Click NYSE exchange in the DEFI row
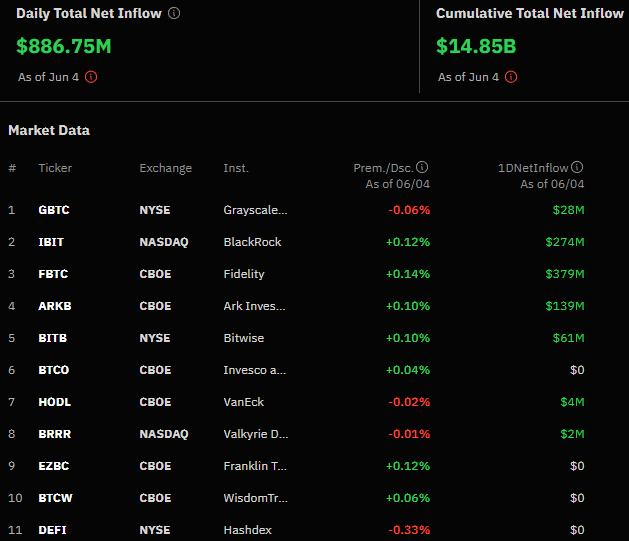The height and width of the screenshot is (541, 629). (x=155, y=530)
